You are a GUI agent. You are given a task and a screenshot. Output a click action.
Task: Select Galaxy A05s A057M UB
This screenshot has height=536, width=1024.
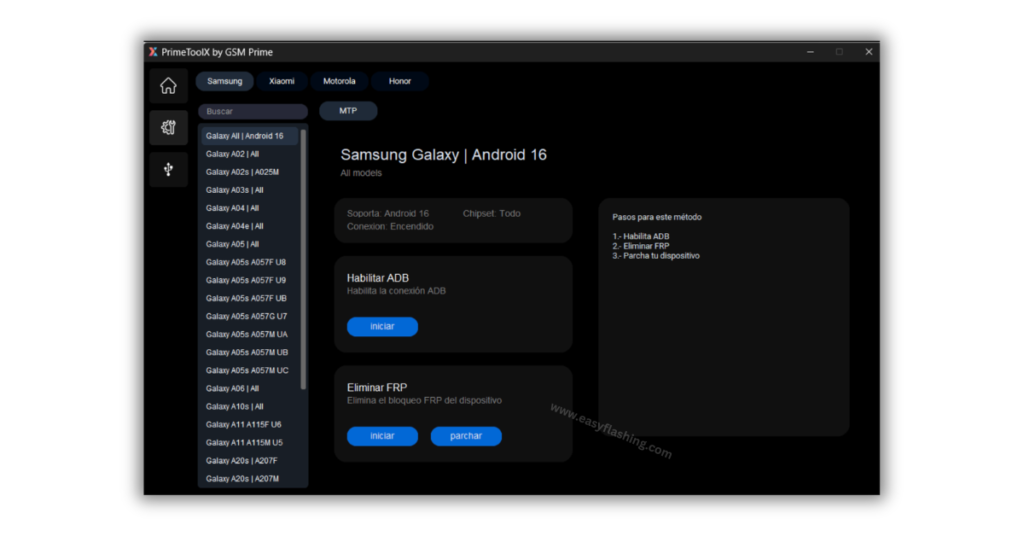[249, 353]
